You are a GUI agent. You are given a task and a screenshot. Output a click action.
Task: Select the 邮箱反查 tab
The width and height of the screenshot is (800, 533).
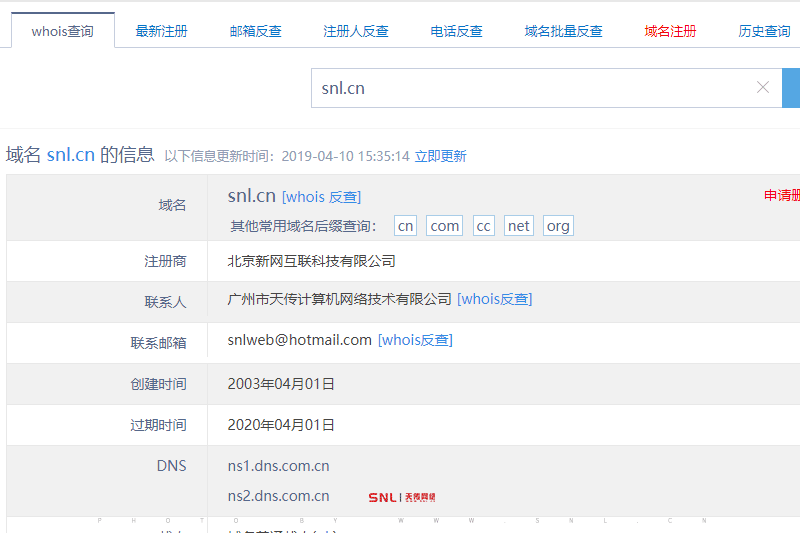255,31
